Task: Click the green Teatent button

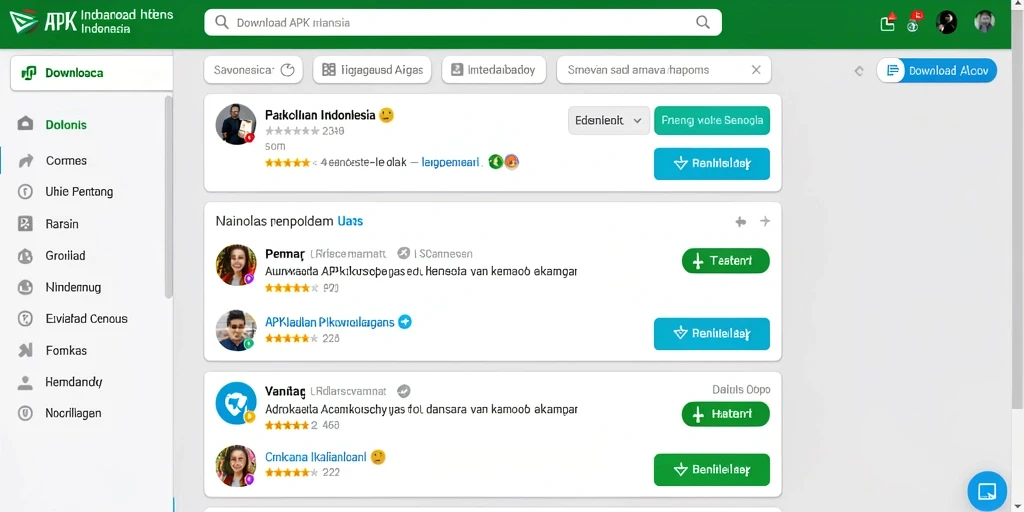Action: coord(726,261)
